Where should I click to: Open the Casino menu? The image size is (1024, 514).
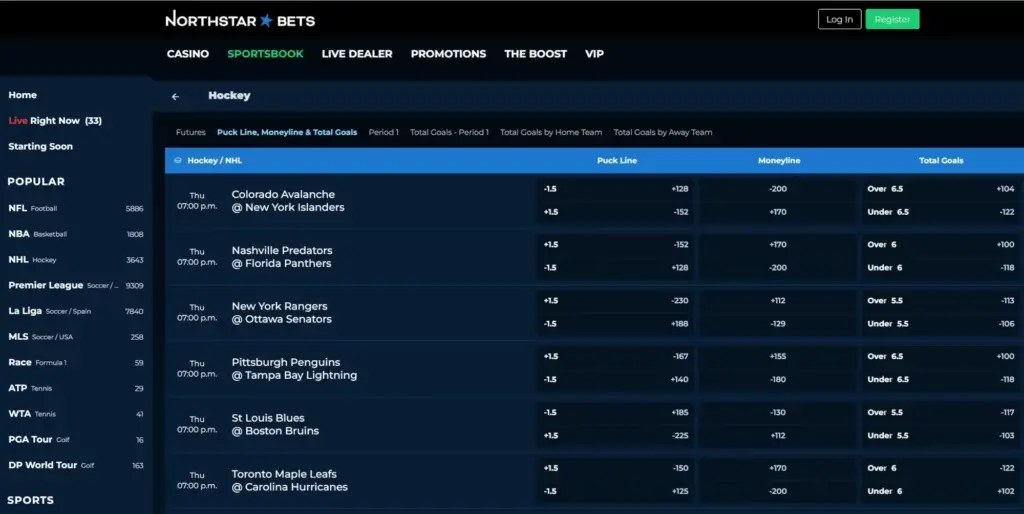pyautogui.click(x=187, y=54)
